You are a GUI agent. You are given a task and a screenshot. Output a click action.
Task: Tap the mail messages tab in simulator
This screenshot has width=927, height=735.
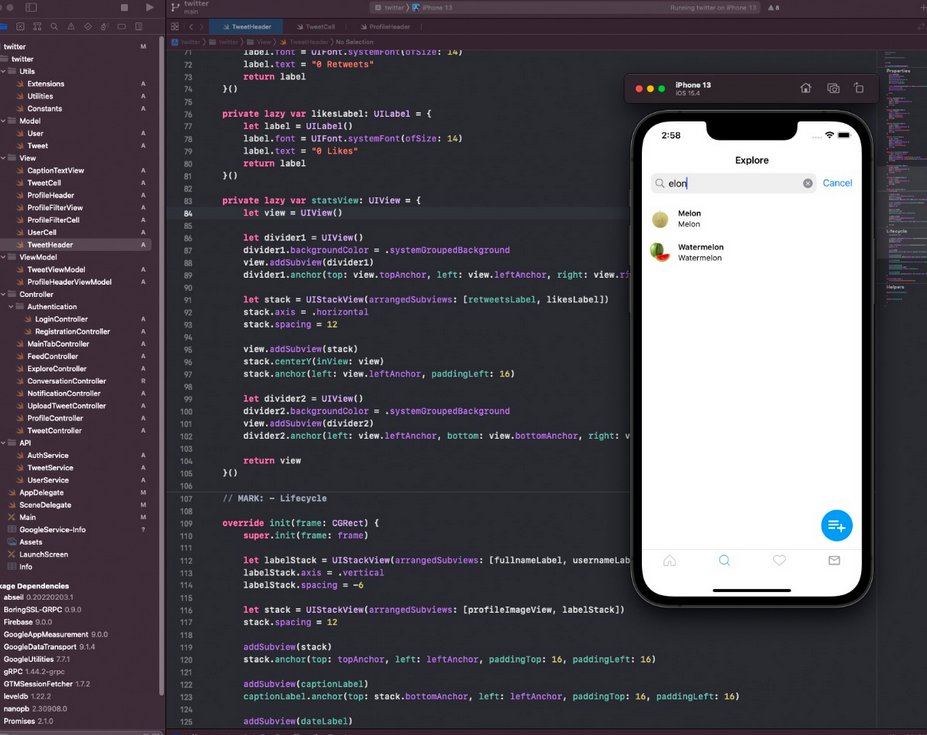[x=834, y=560]
